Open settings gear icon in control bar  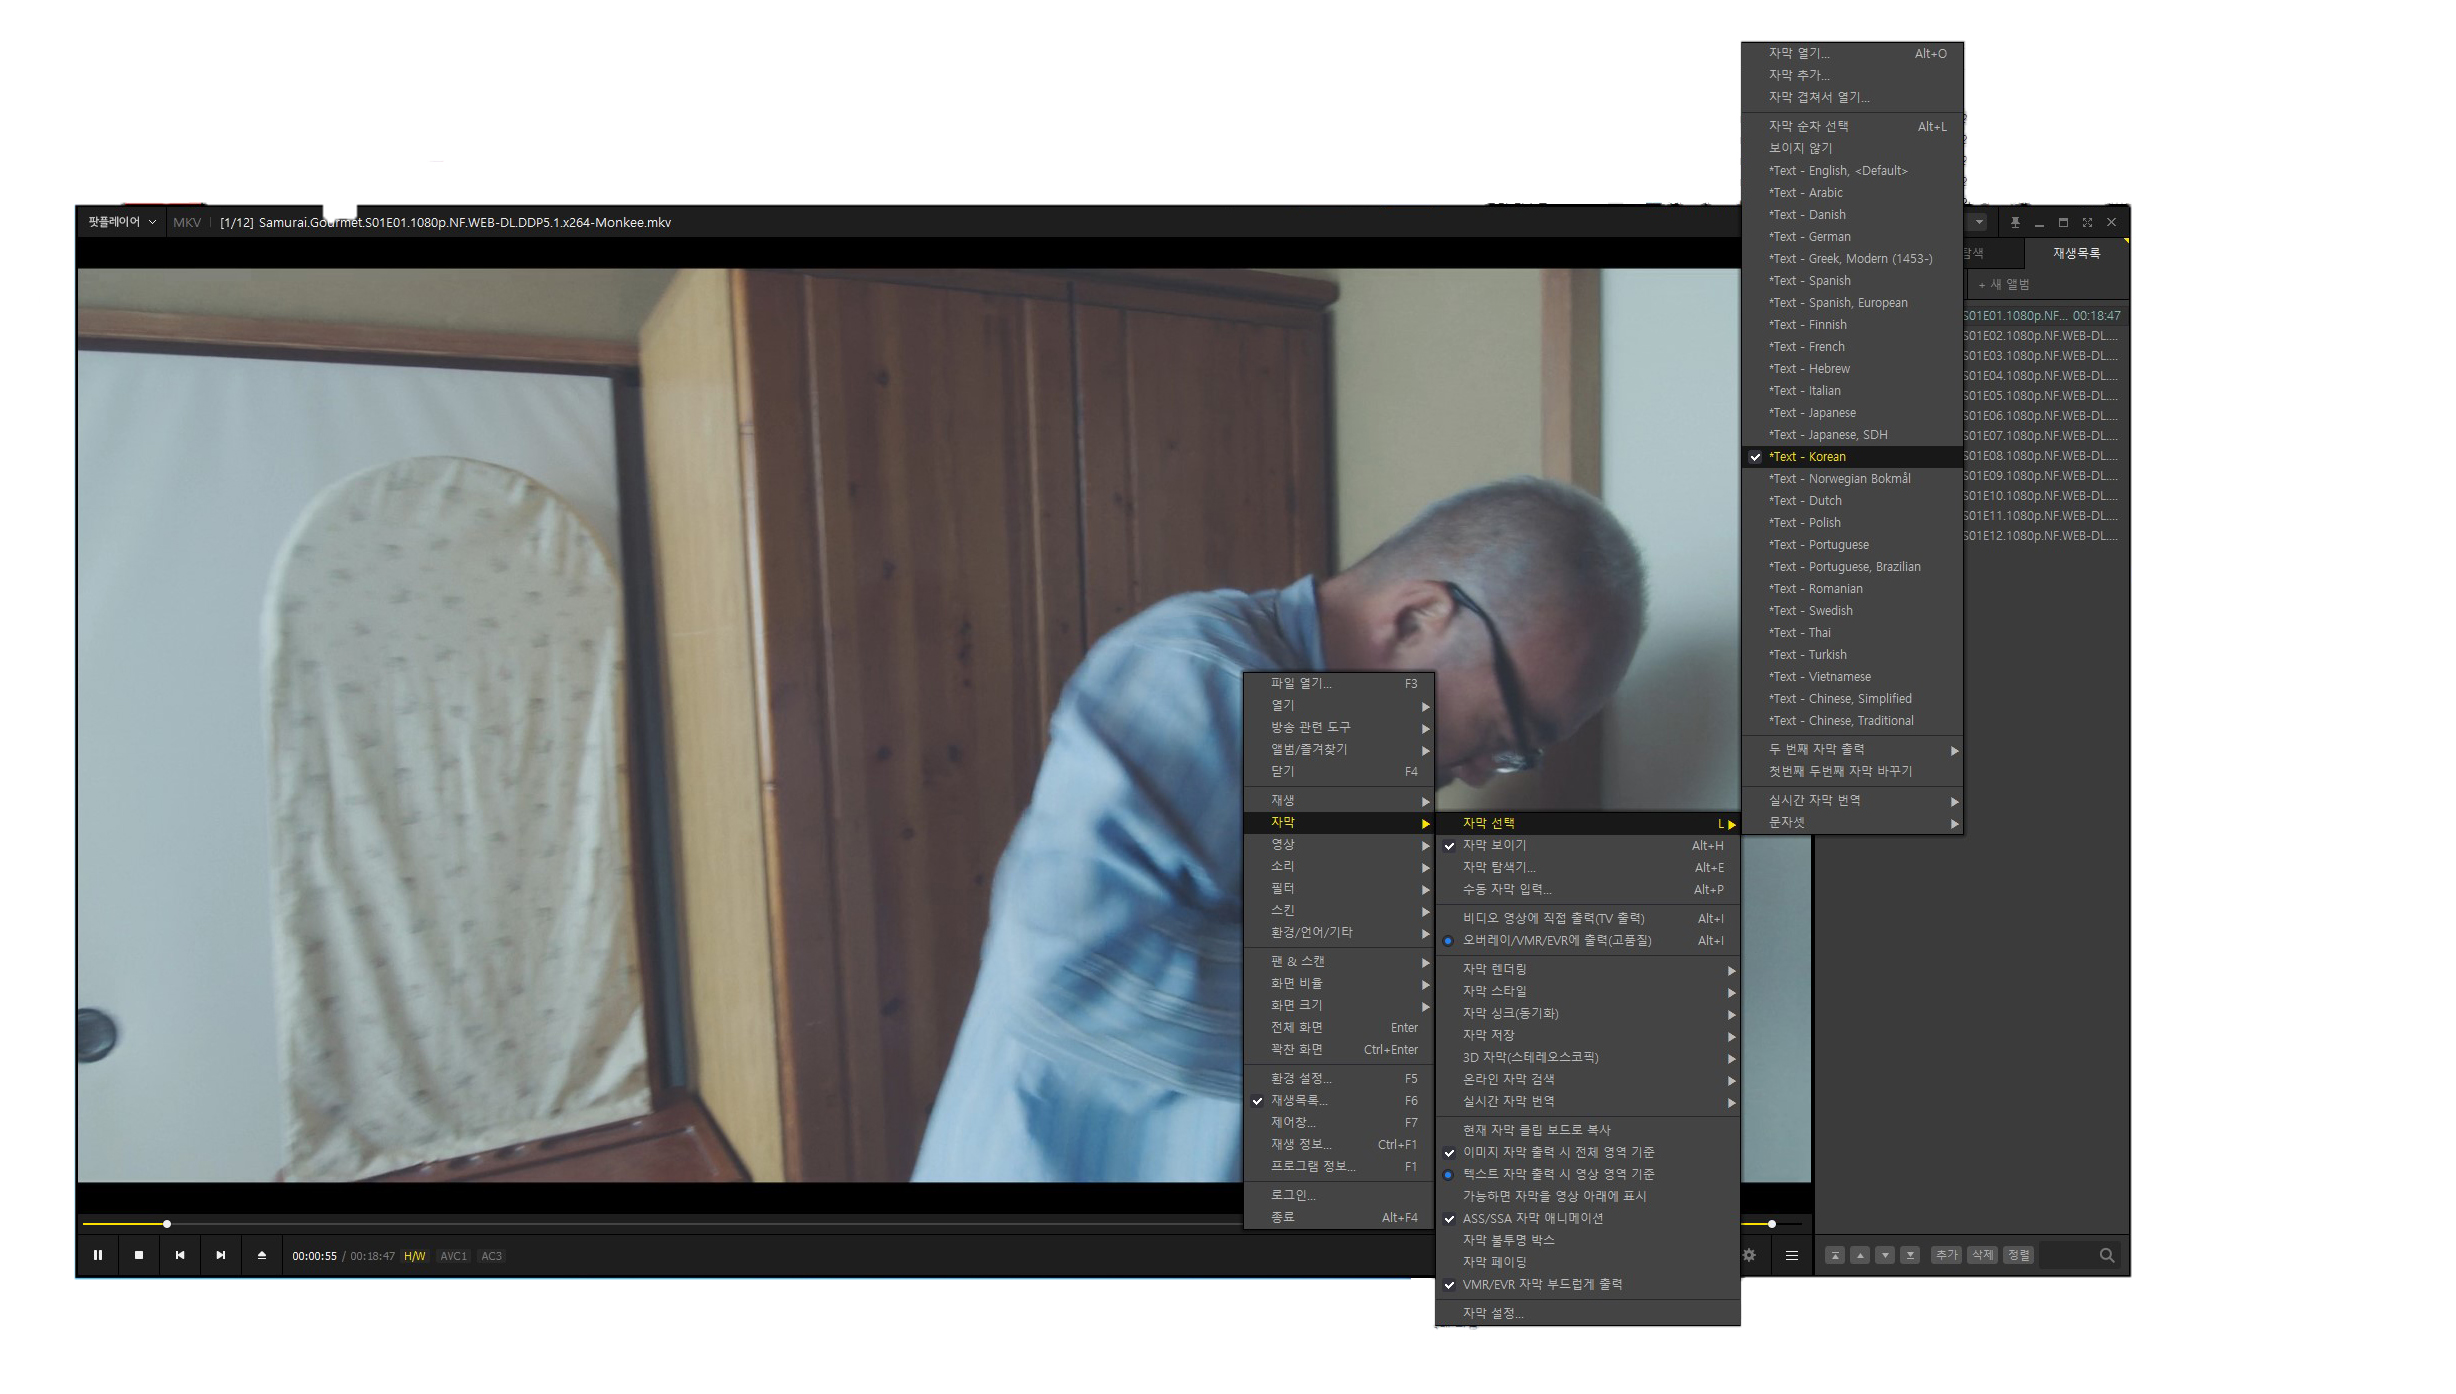(1749, 1255)
